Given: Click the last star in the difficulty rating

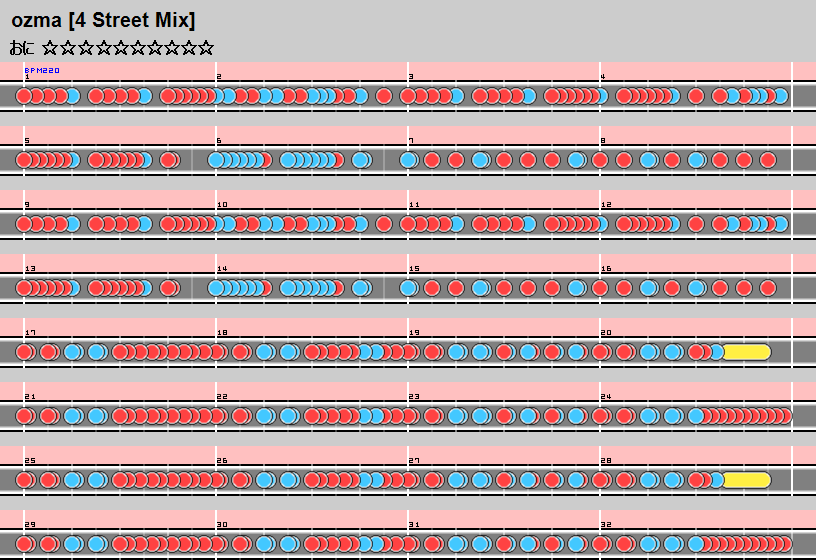Looking at the screenshot, I should pos(206,48).
